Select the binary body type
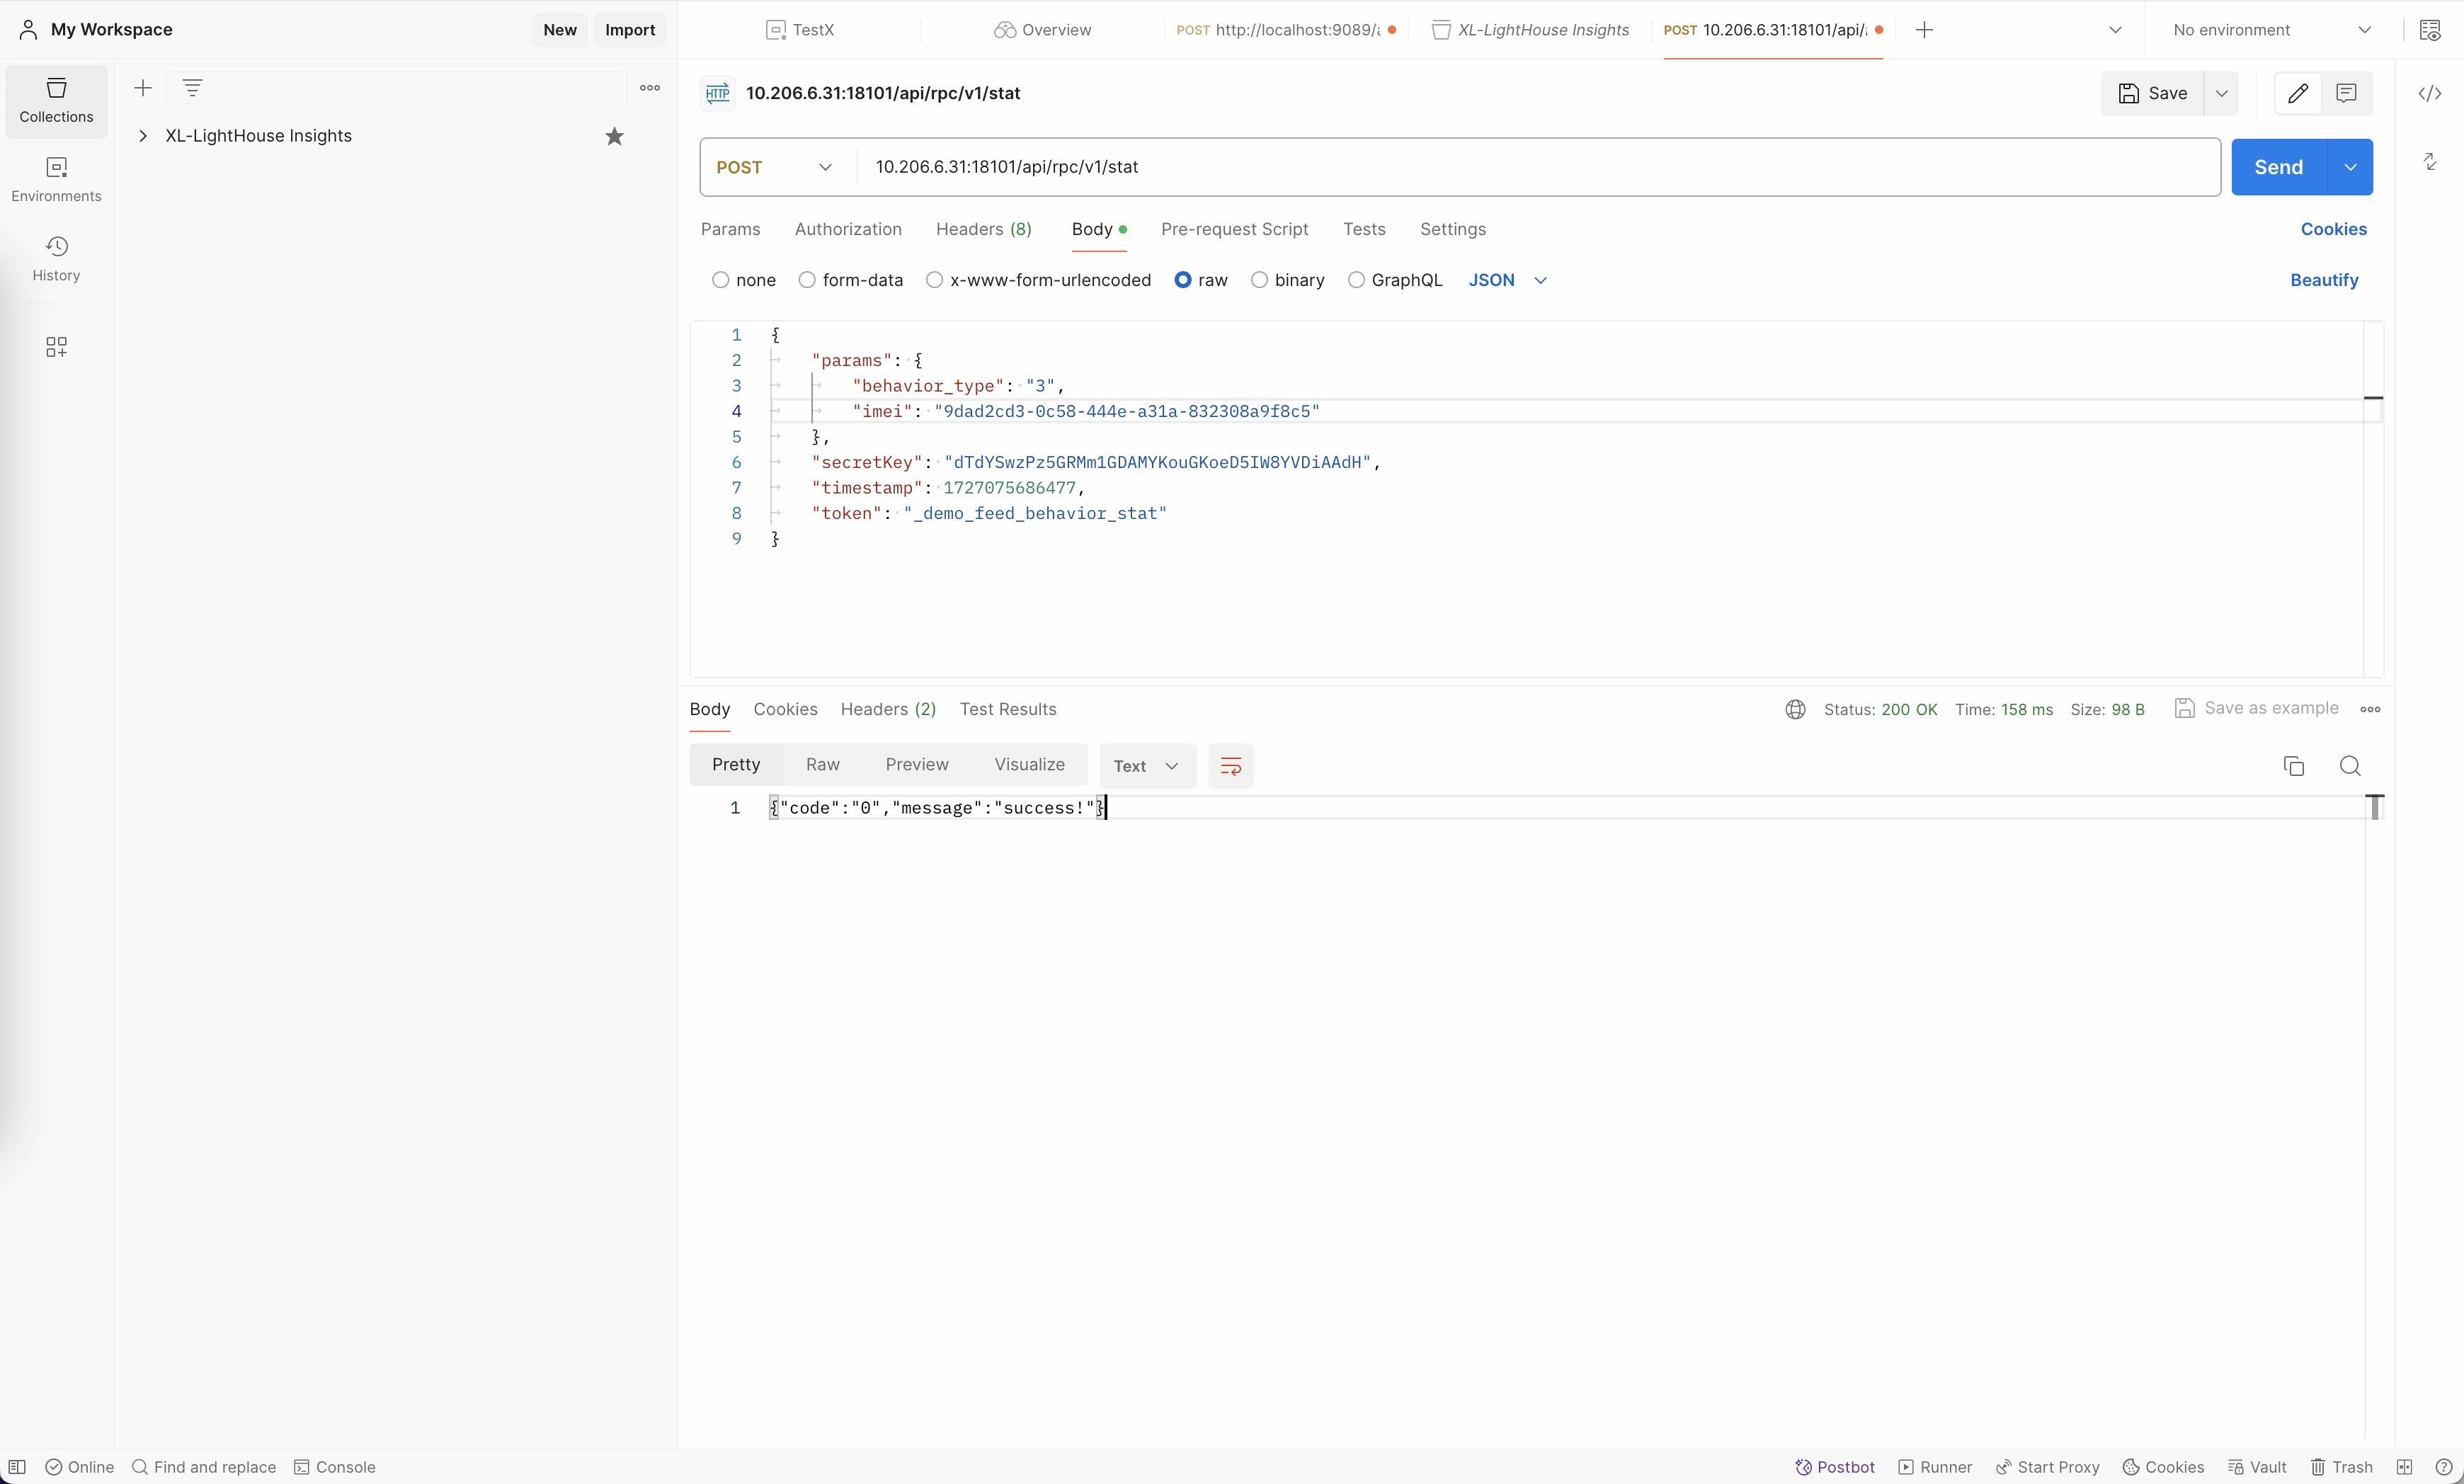The width and height of the screenshot is (2464, 1484). tap(1259, 280)
